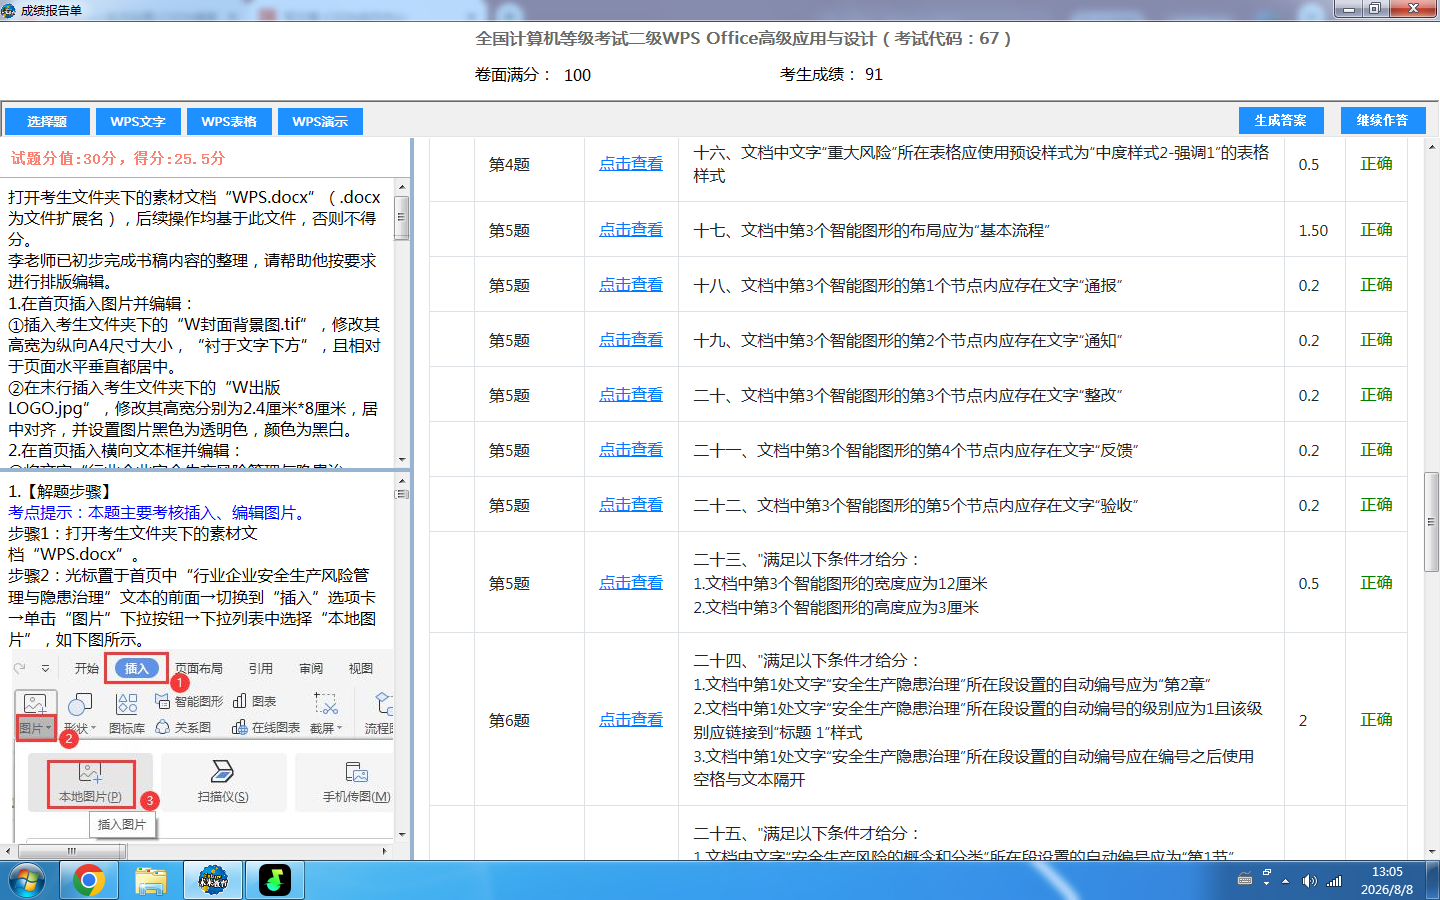
Task: Click the '考生成绩： 91' text
Action: pos(832,74)
